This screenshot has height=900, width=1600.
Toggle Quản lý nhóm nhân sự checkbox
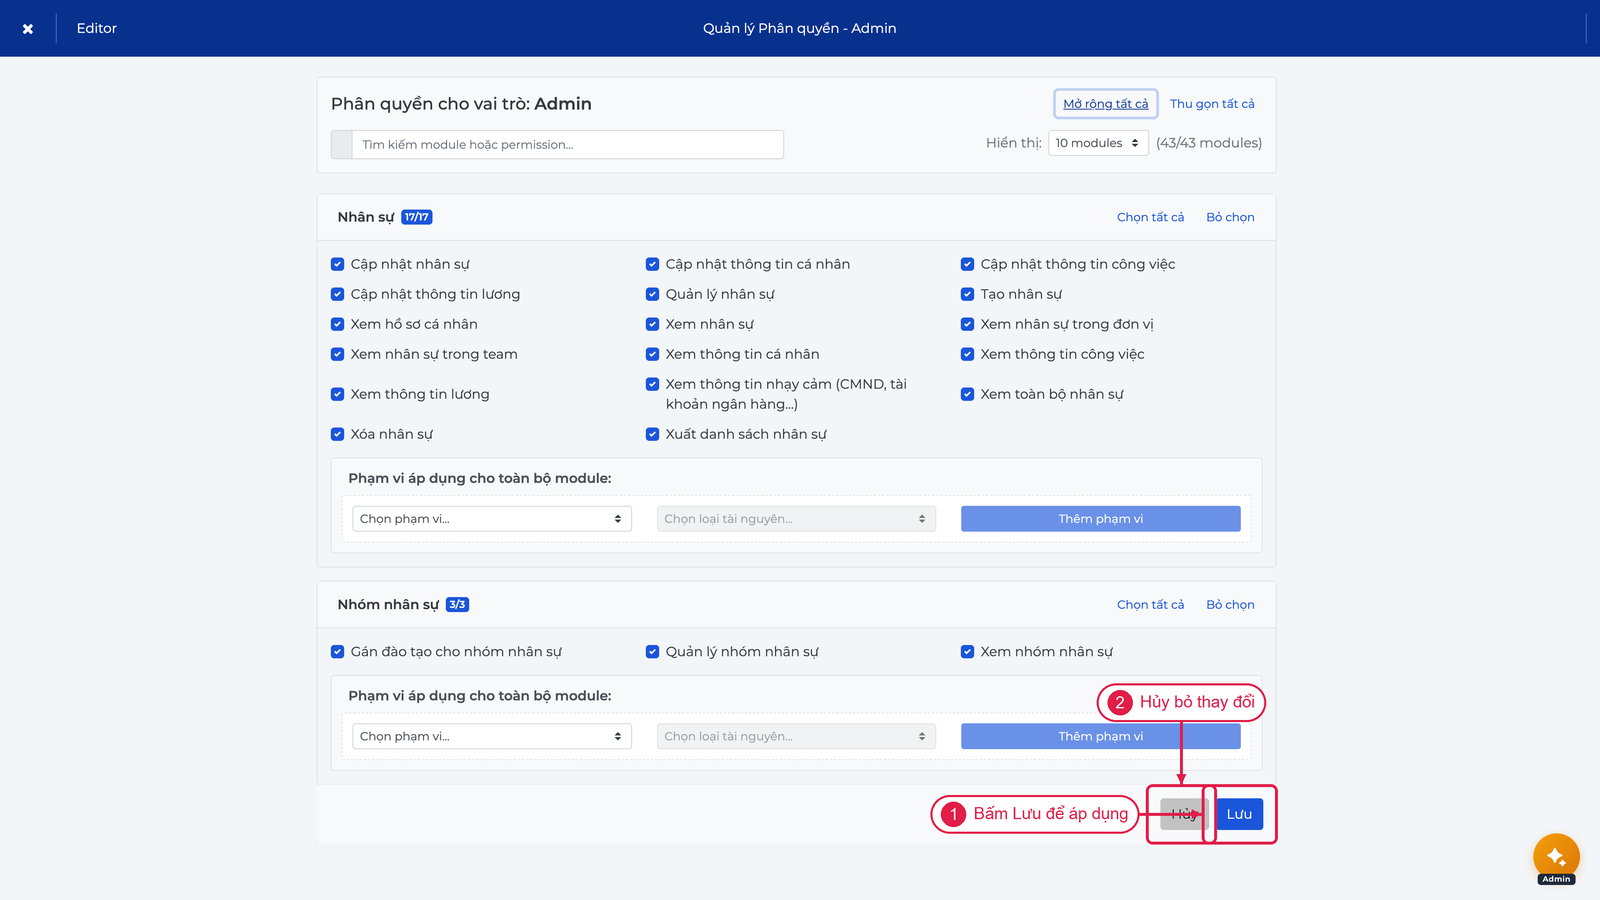click(x=653, y=652)
